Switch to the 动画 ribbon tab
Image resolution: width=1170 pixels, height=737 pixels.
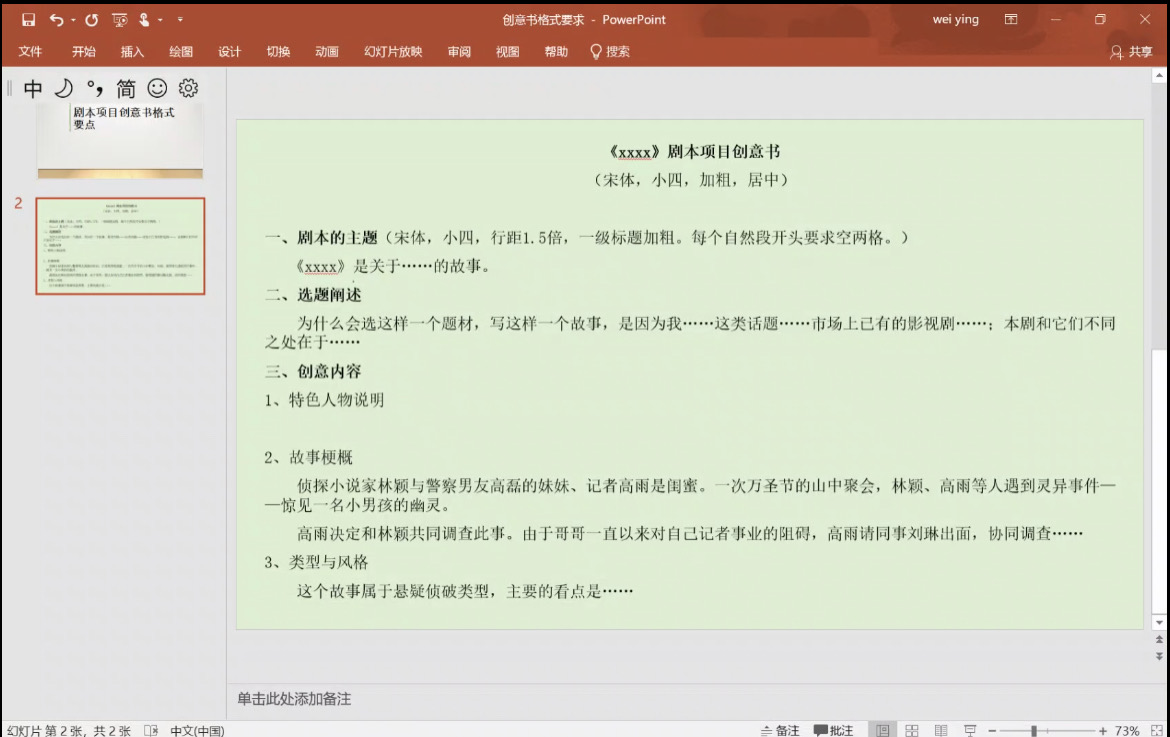(327, 52)
